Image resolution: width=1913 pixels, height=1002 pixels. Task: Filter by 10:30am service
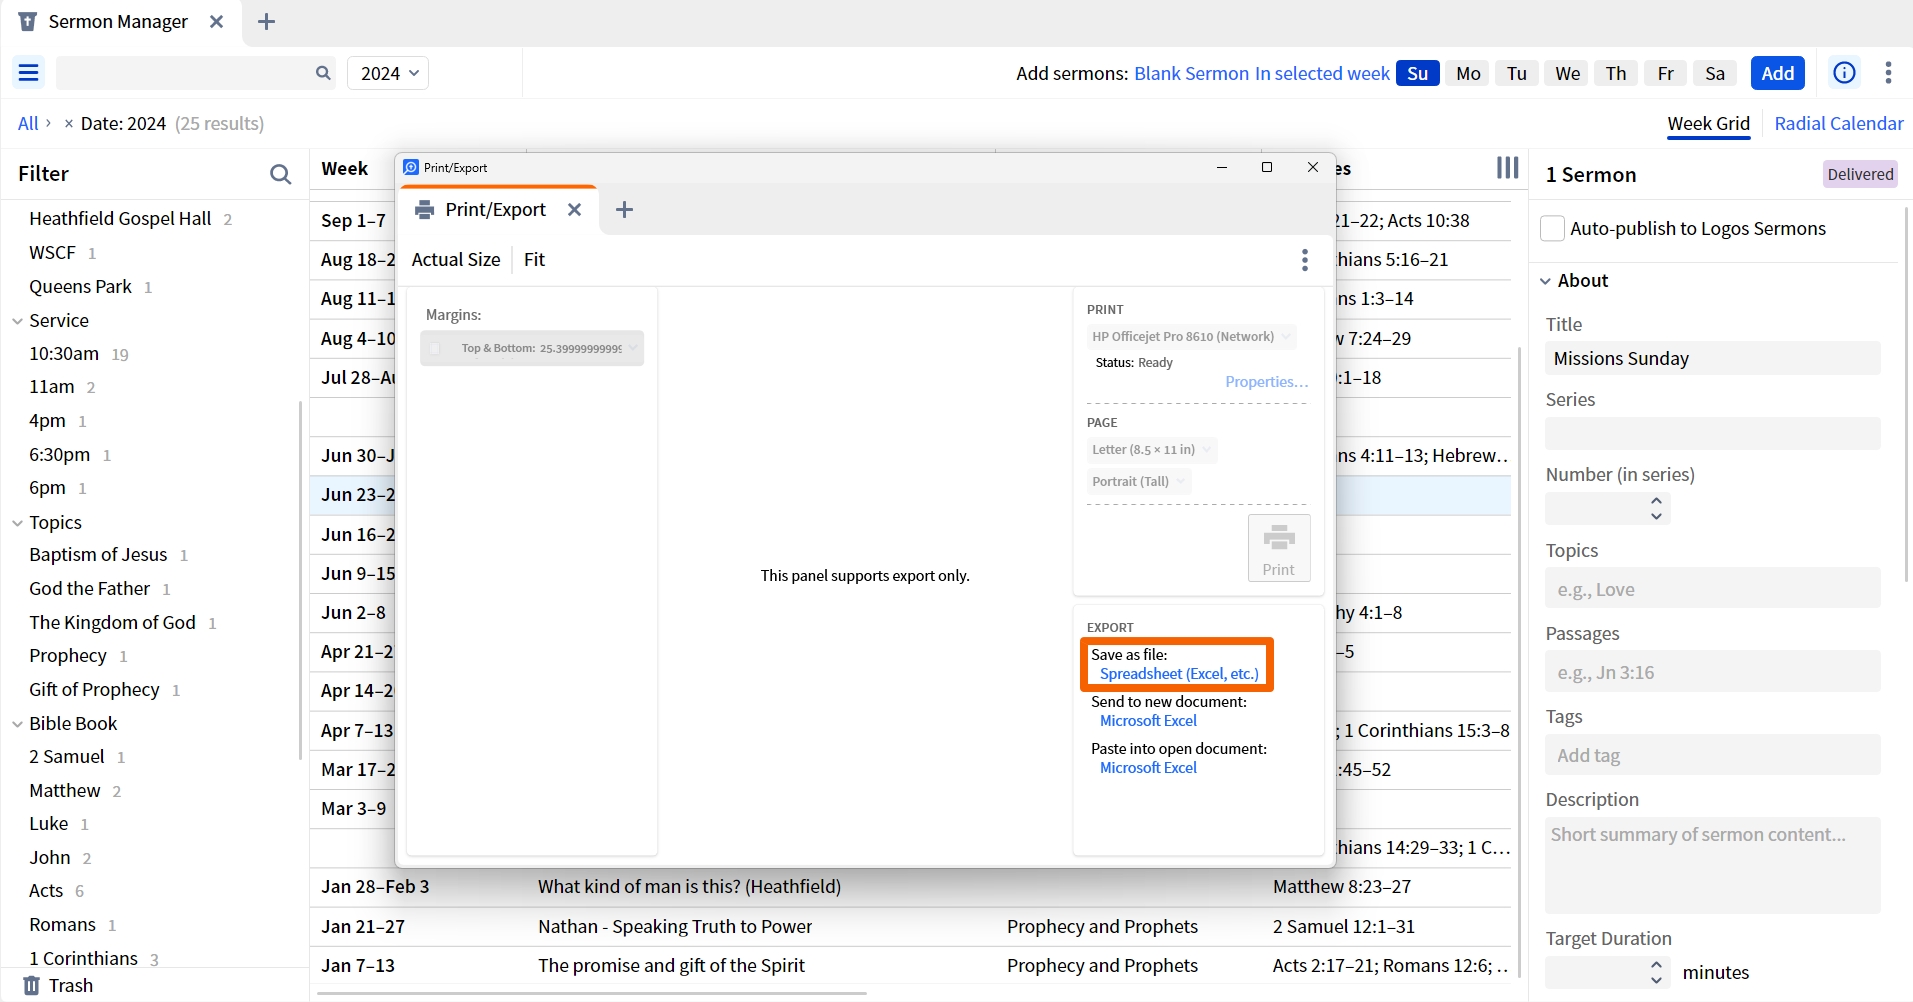[64, 354]
